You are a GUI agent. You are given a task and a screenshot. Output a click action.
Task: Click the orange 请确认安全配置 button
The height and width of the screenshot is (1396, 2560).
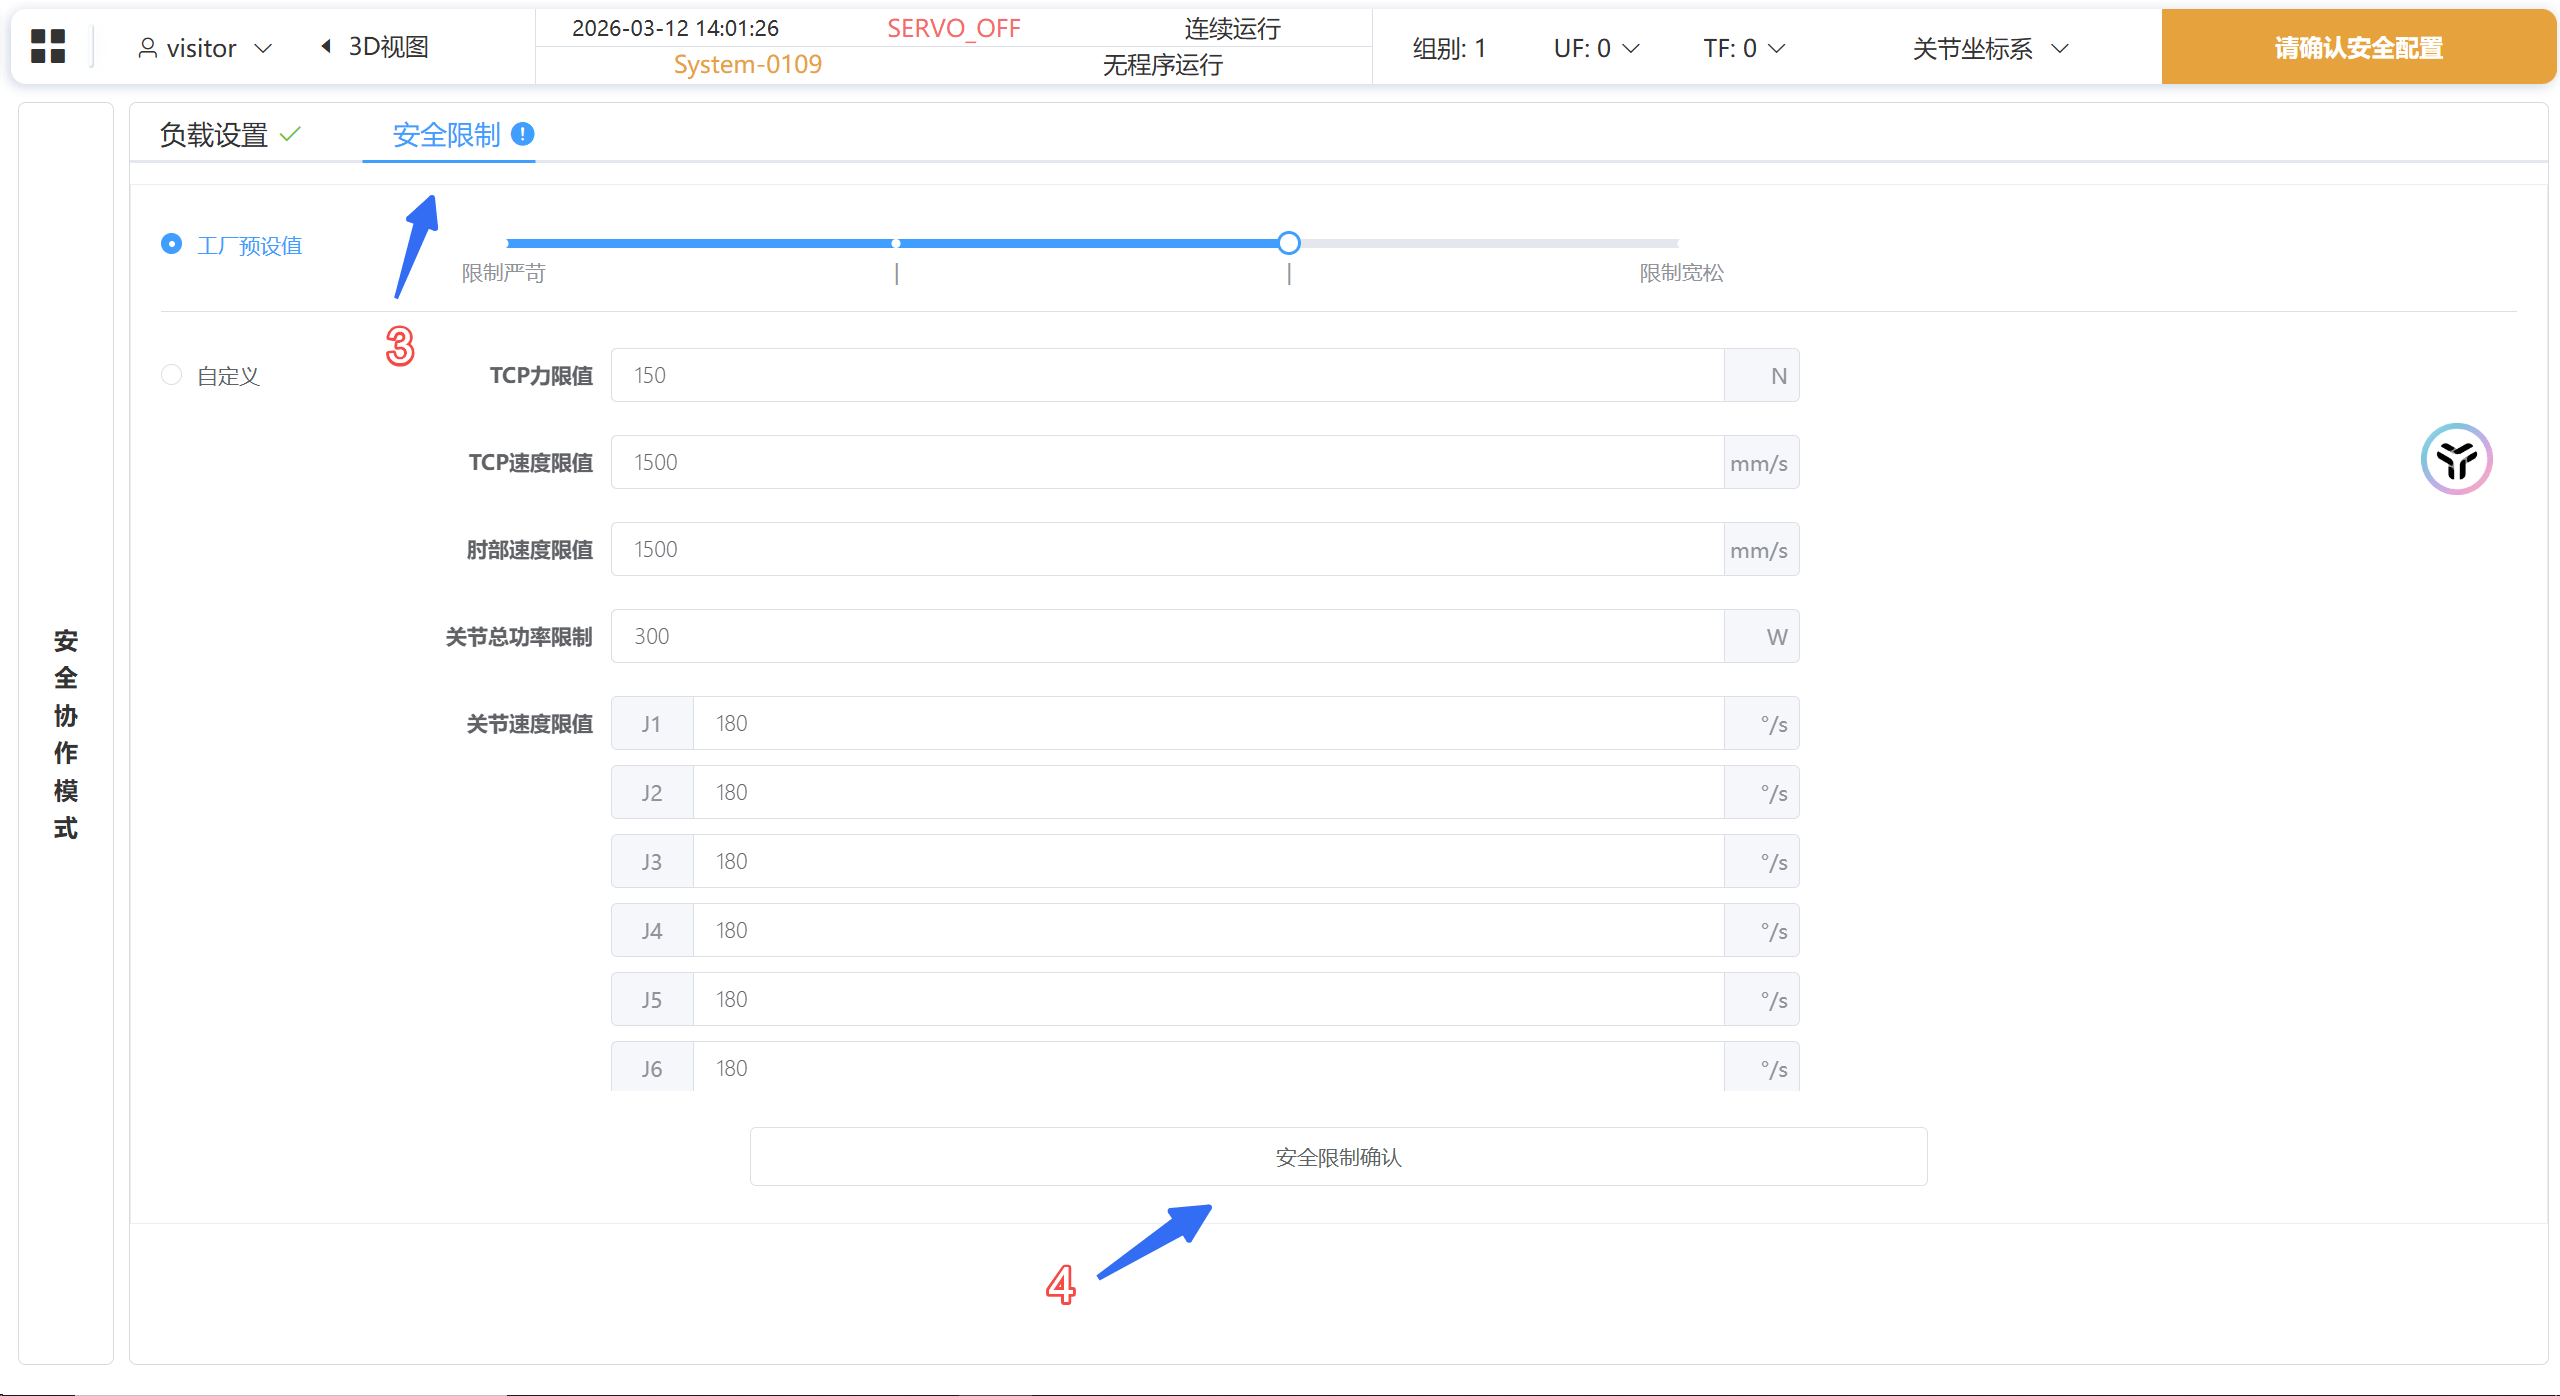[2358, 47]
